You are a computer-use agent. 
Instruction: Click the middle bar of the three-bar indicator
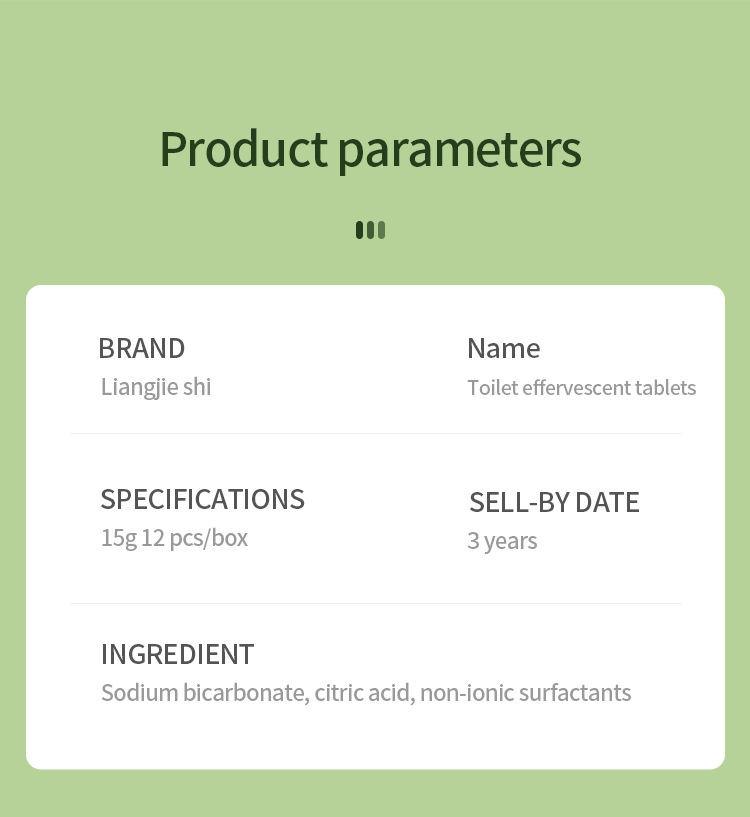coord(371,230)
